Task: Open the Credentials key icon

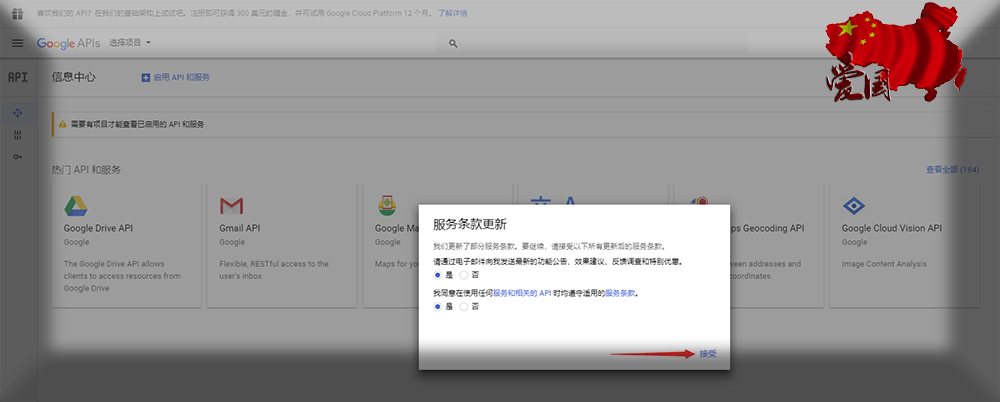Action: (x=17, y=157)
